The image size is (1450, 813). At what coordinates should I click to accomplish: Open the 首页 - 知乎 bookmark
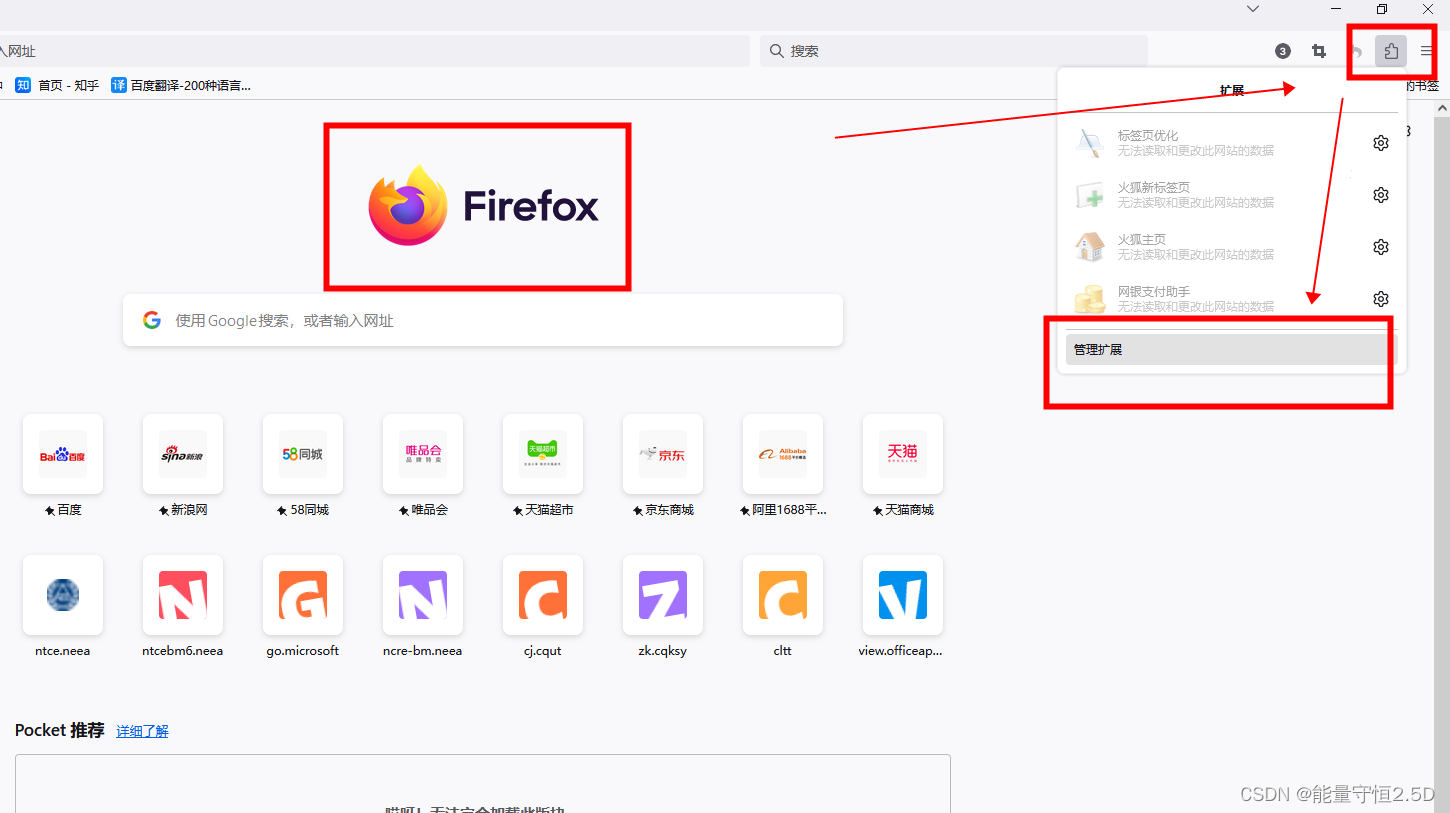coord(57,85)
